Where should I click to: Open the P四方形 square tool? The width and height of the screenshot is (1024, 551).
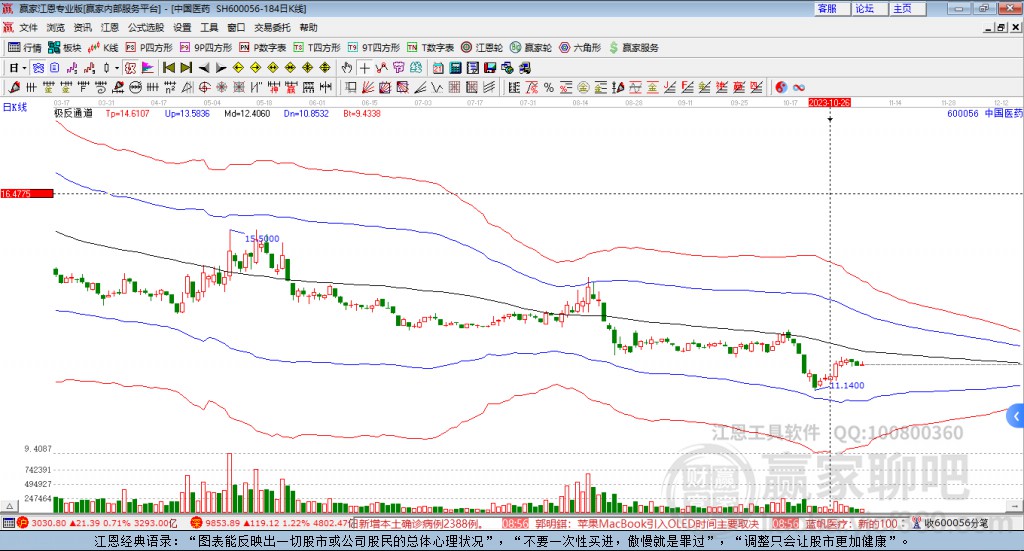(x=149, y=48)
